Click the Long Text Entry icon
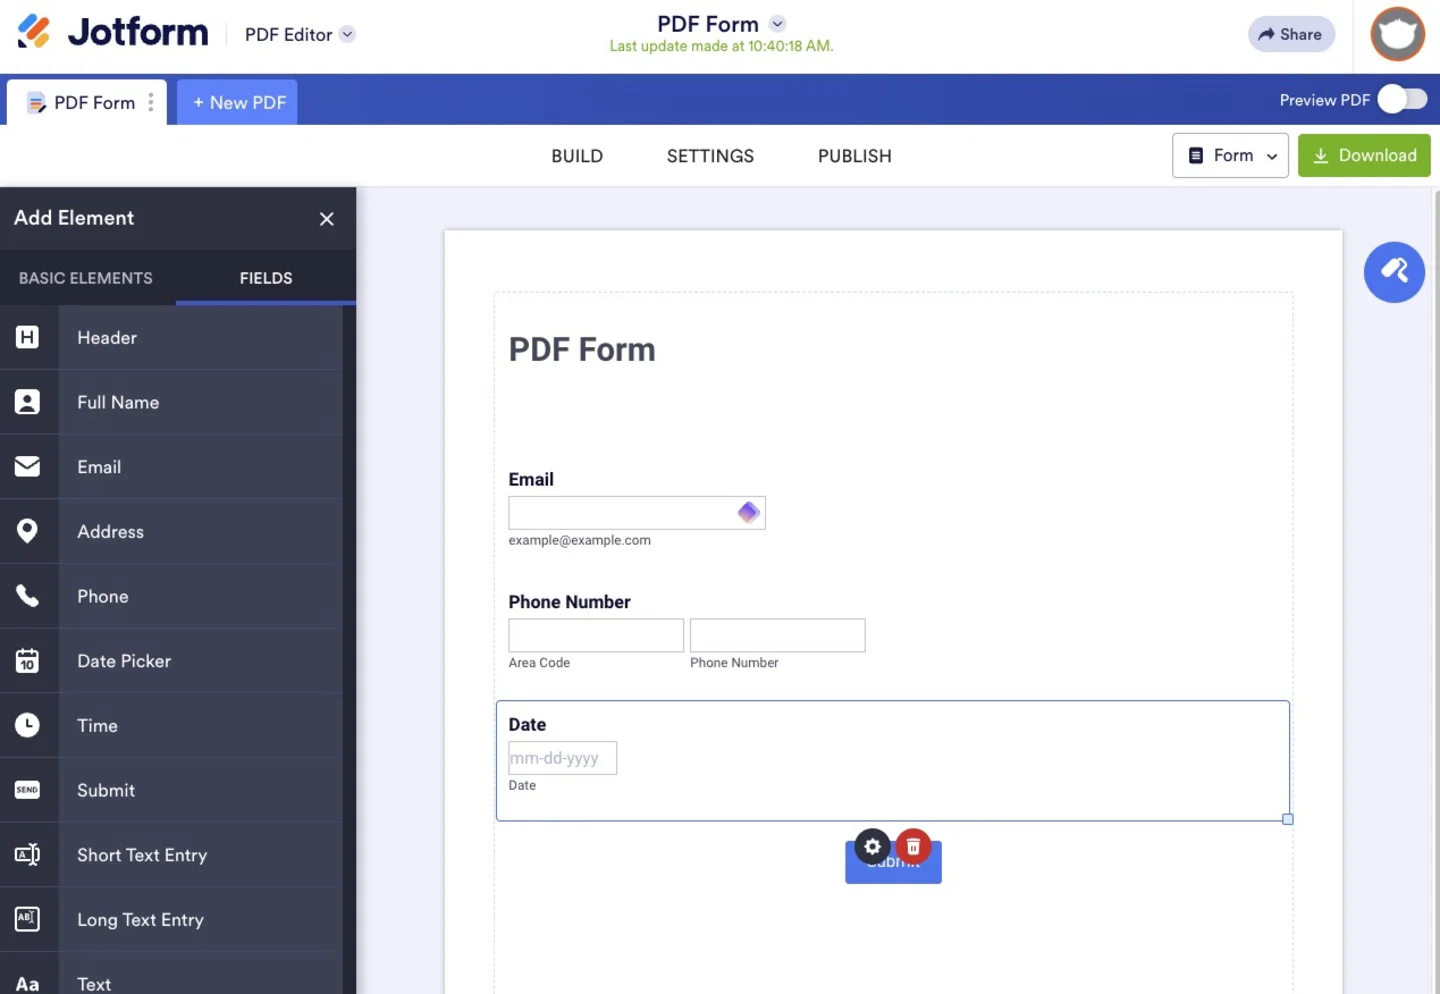The image size is (1440, 994). coord(28,919)
